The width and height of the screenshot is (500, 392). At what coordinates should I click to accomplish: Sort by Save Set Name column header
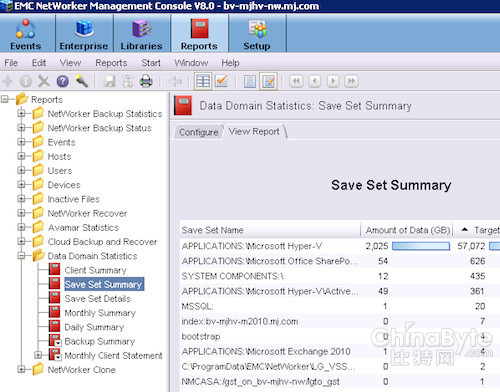point(270,230)
